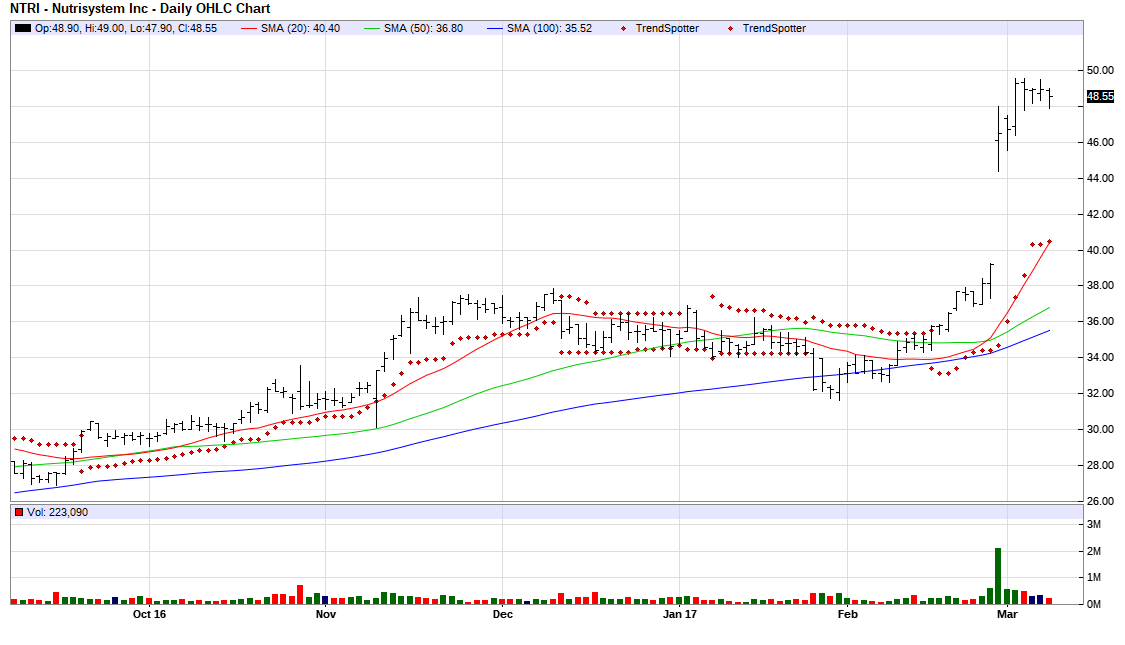Click the last red volume bar on the right
1125x645 pixels.
coord(1049,601)
